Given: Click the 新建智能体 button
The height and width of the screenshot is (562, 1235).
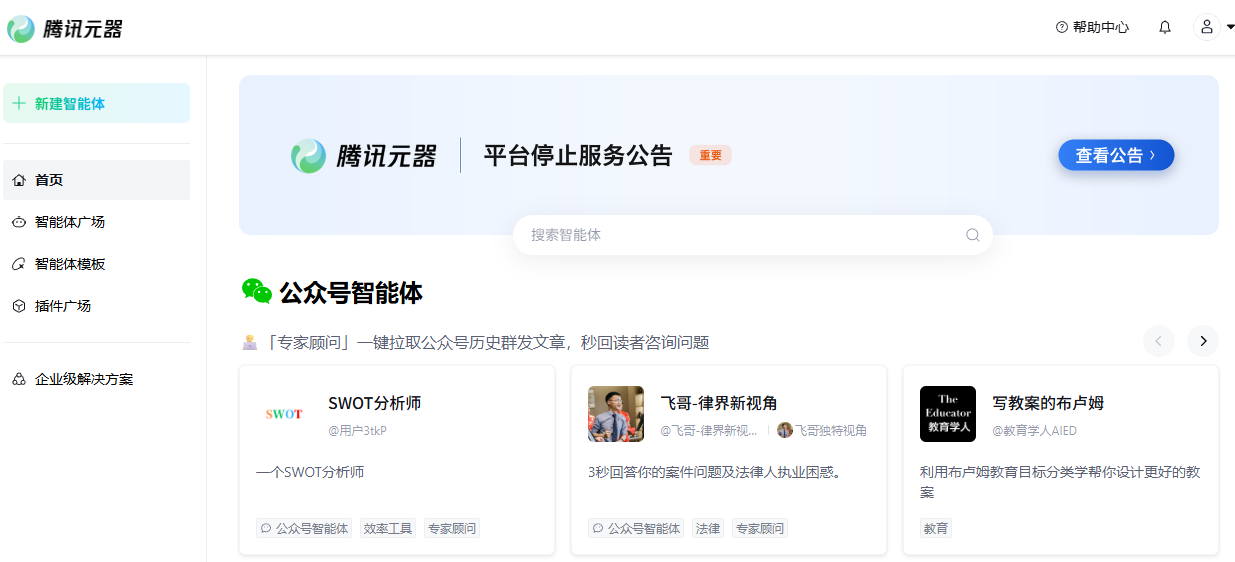Looking at the screenshot, I should (x=96, y=103).
